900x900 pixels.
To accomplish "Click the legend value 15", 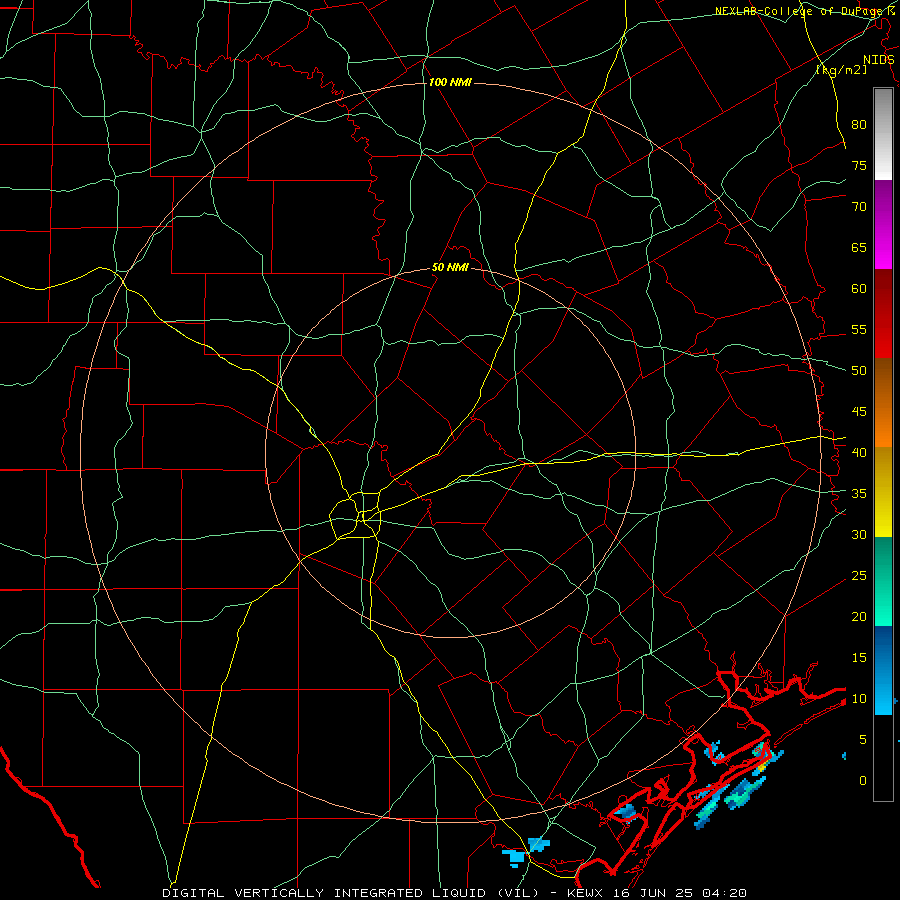I will pyautogui.click(x=859, y=658).
